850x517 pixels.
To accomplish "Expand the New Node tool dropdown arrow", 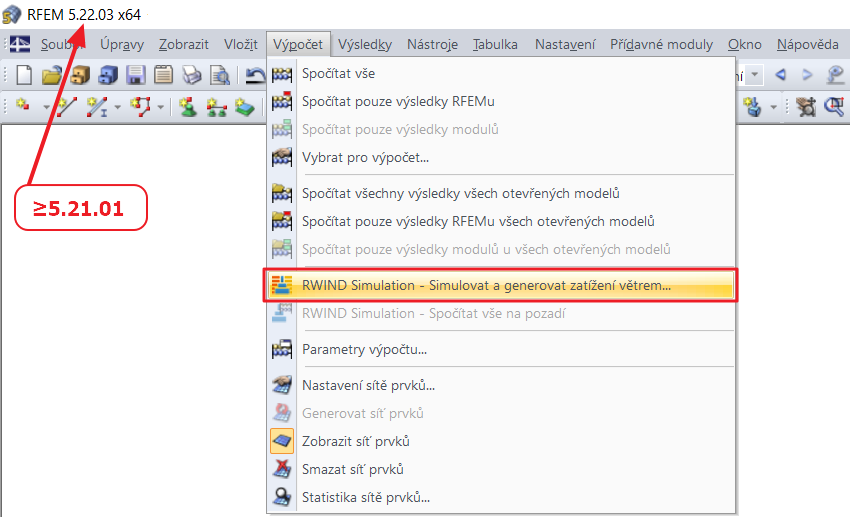I will pos(46,107).
